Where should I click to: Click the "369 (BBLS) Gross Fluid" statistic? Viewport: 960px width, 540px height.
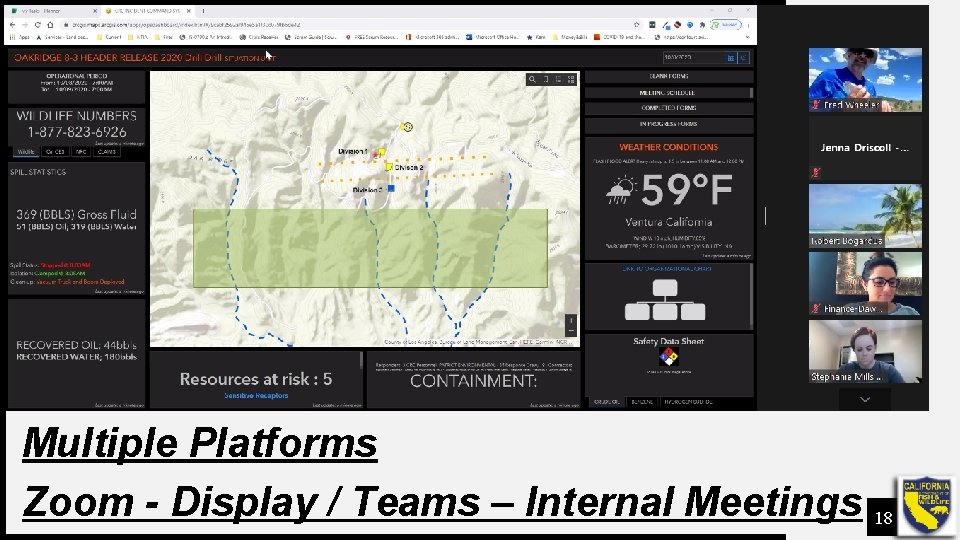coord(77,215)
